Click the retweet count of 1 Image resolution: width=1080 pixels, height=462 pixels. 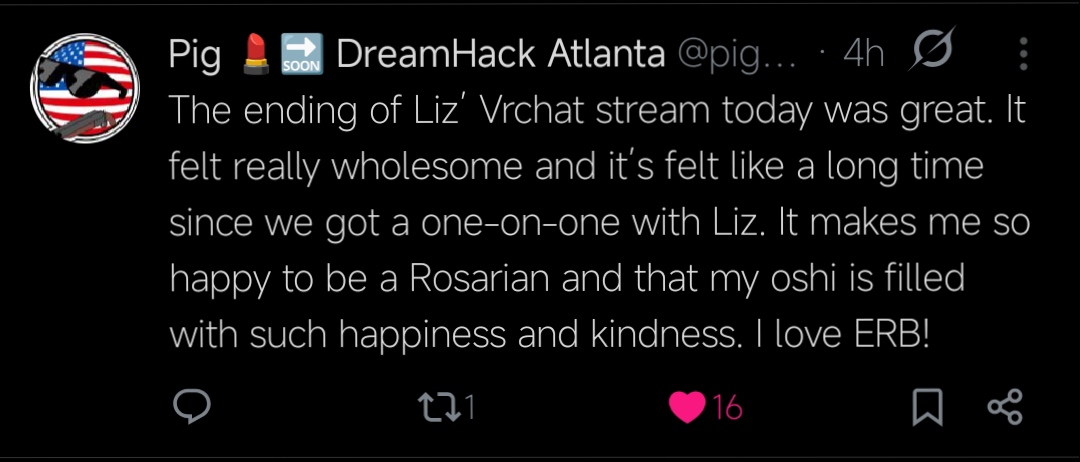[x=469, y=407]
